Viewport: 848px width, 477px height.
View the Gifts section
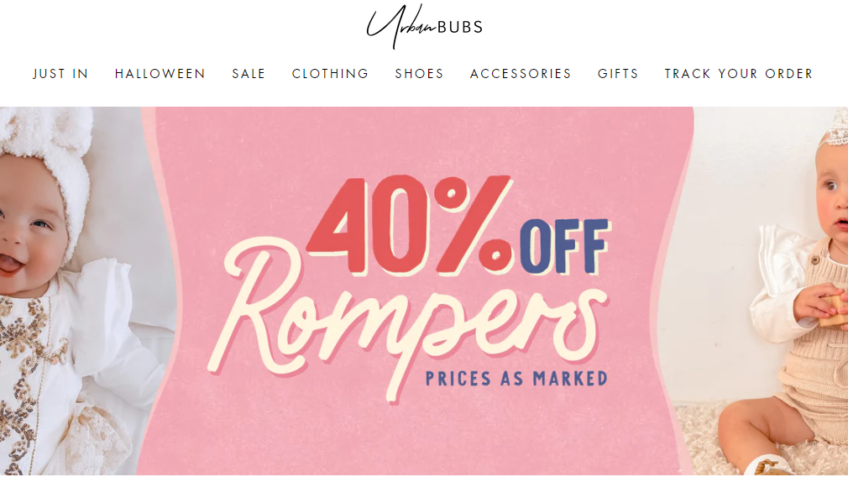click(618, 74)
